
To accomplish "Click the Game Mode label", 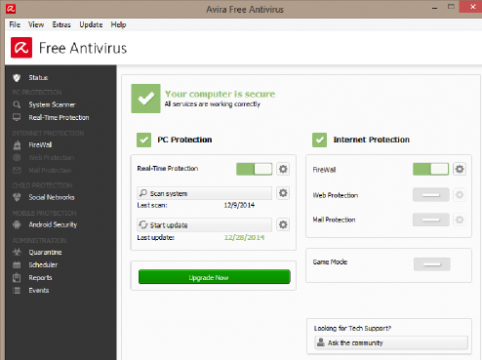I will click(330, 262).
